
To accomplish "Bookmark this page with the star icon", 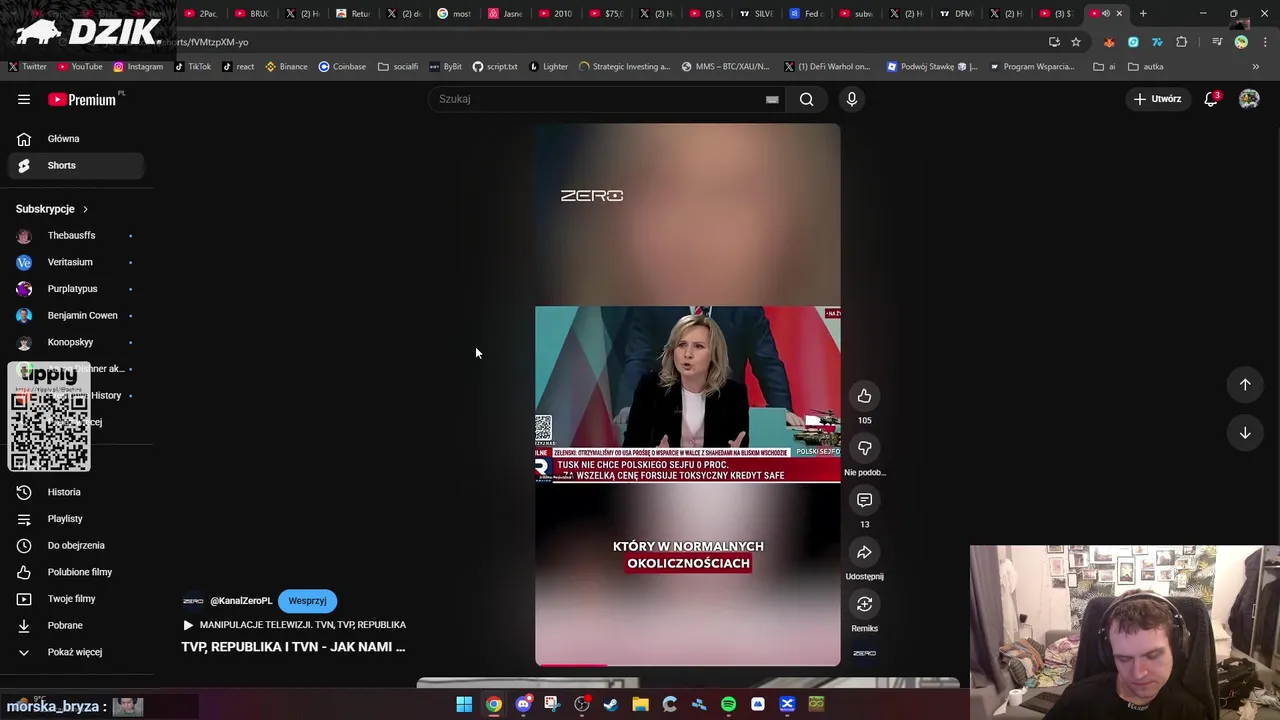I will click(1076, 42).
